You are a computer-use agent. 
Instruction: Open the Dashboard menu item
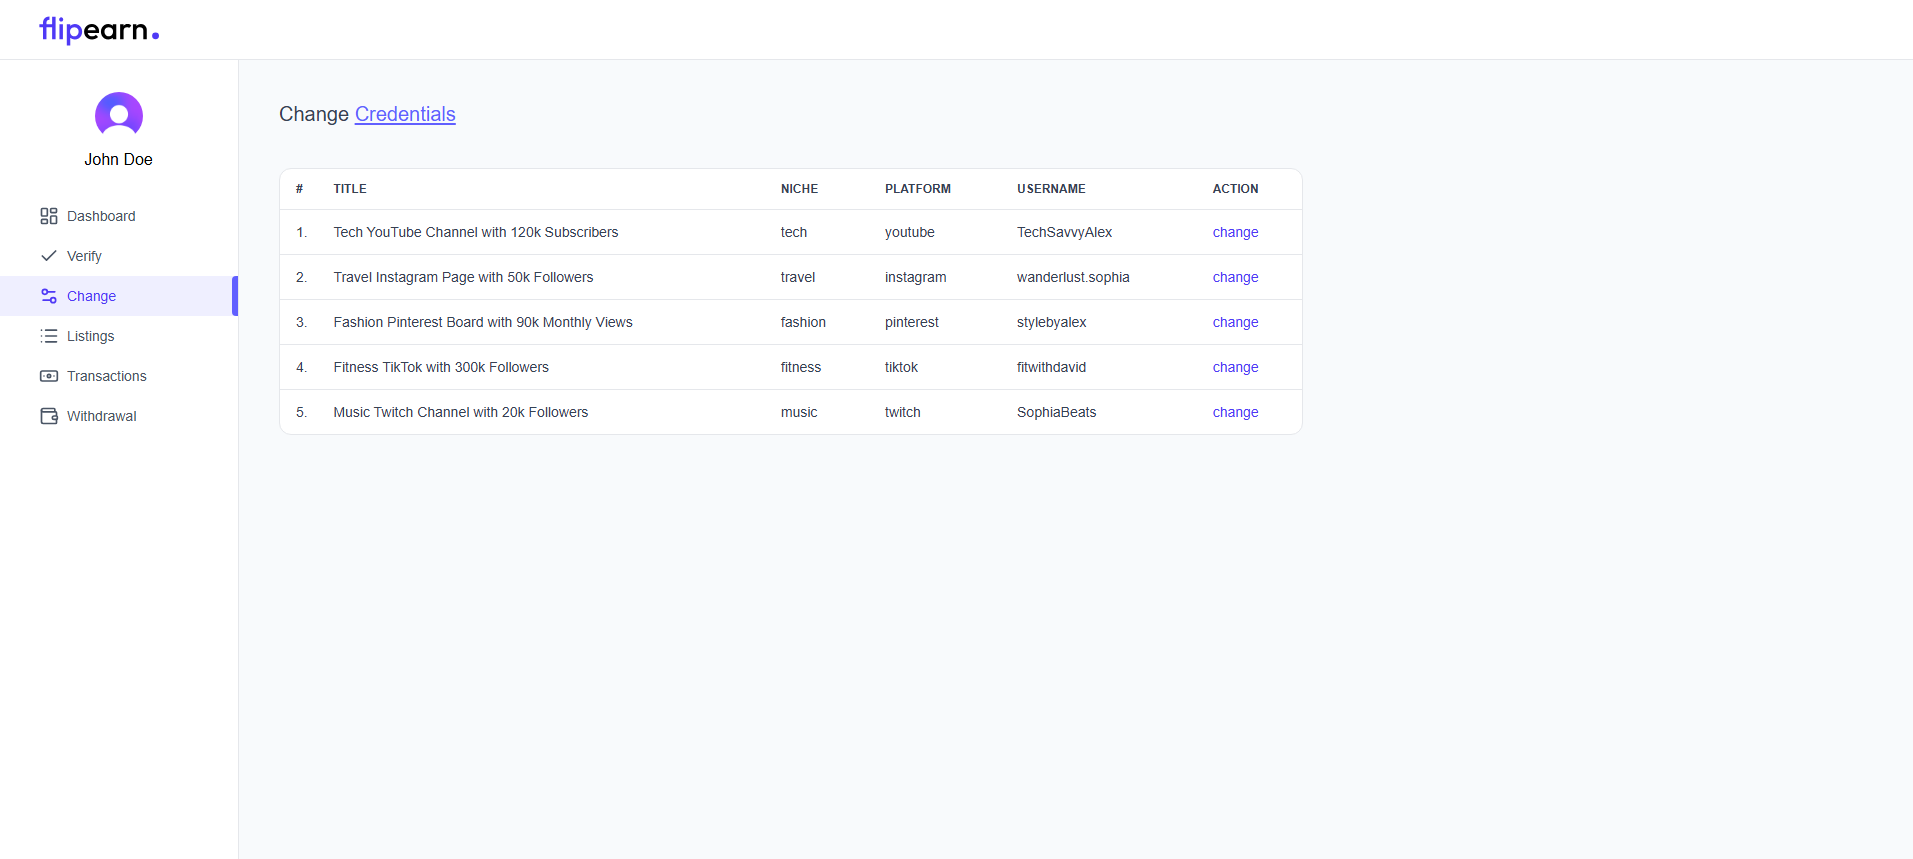101,216
